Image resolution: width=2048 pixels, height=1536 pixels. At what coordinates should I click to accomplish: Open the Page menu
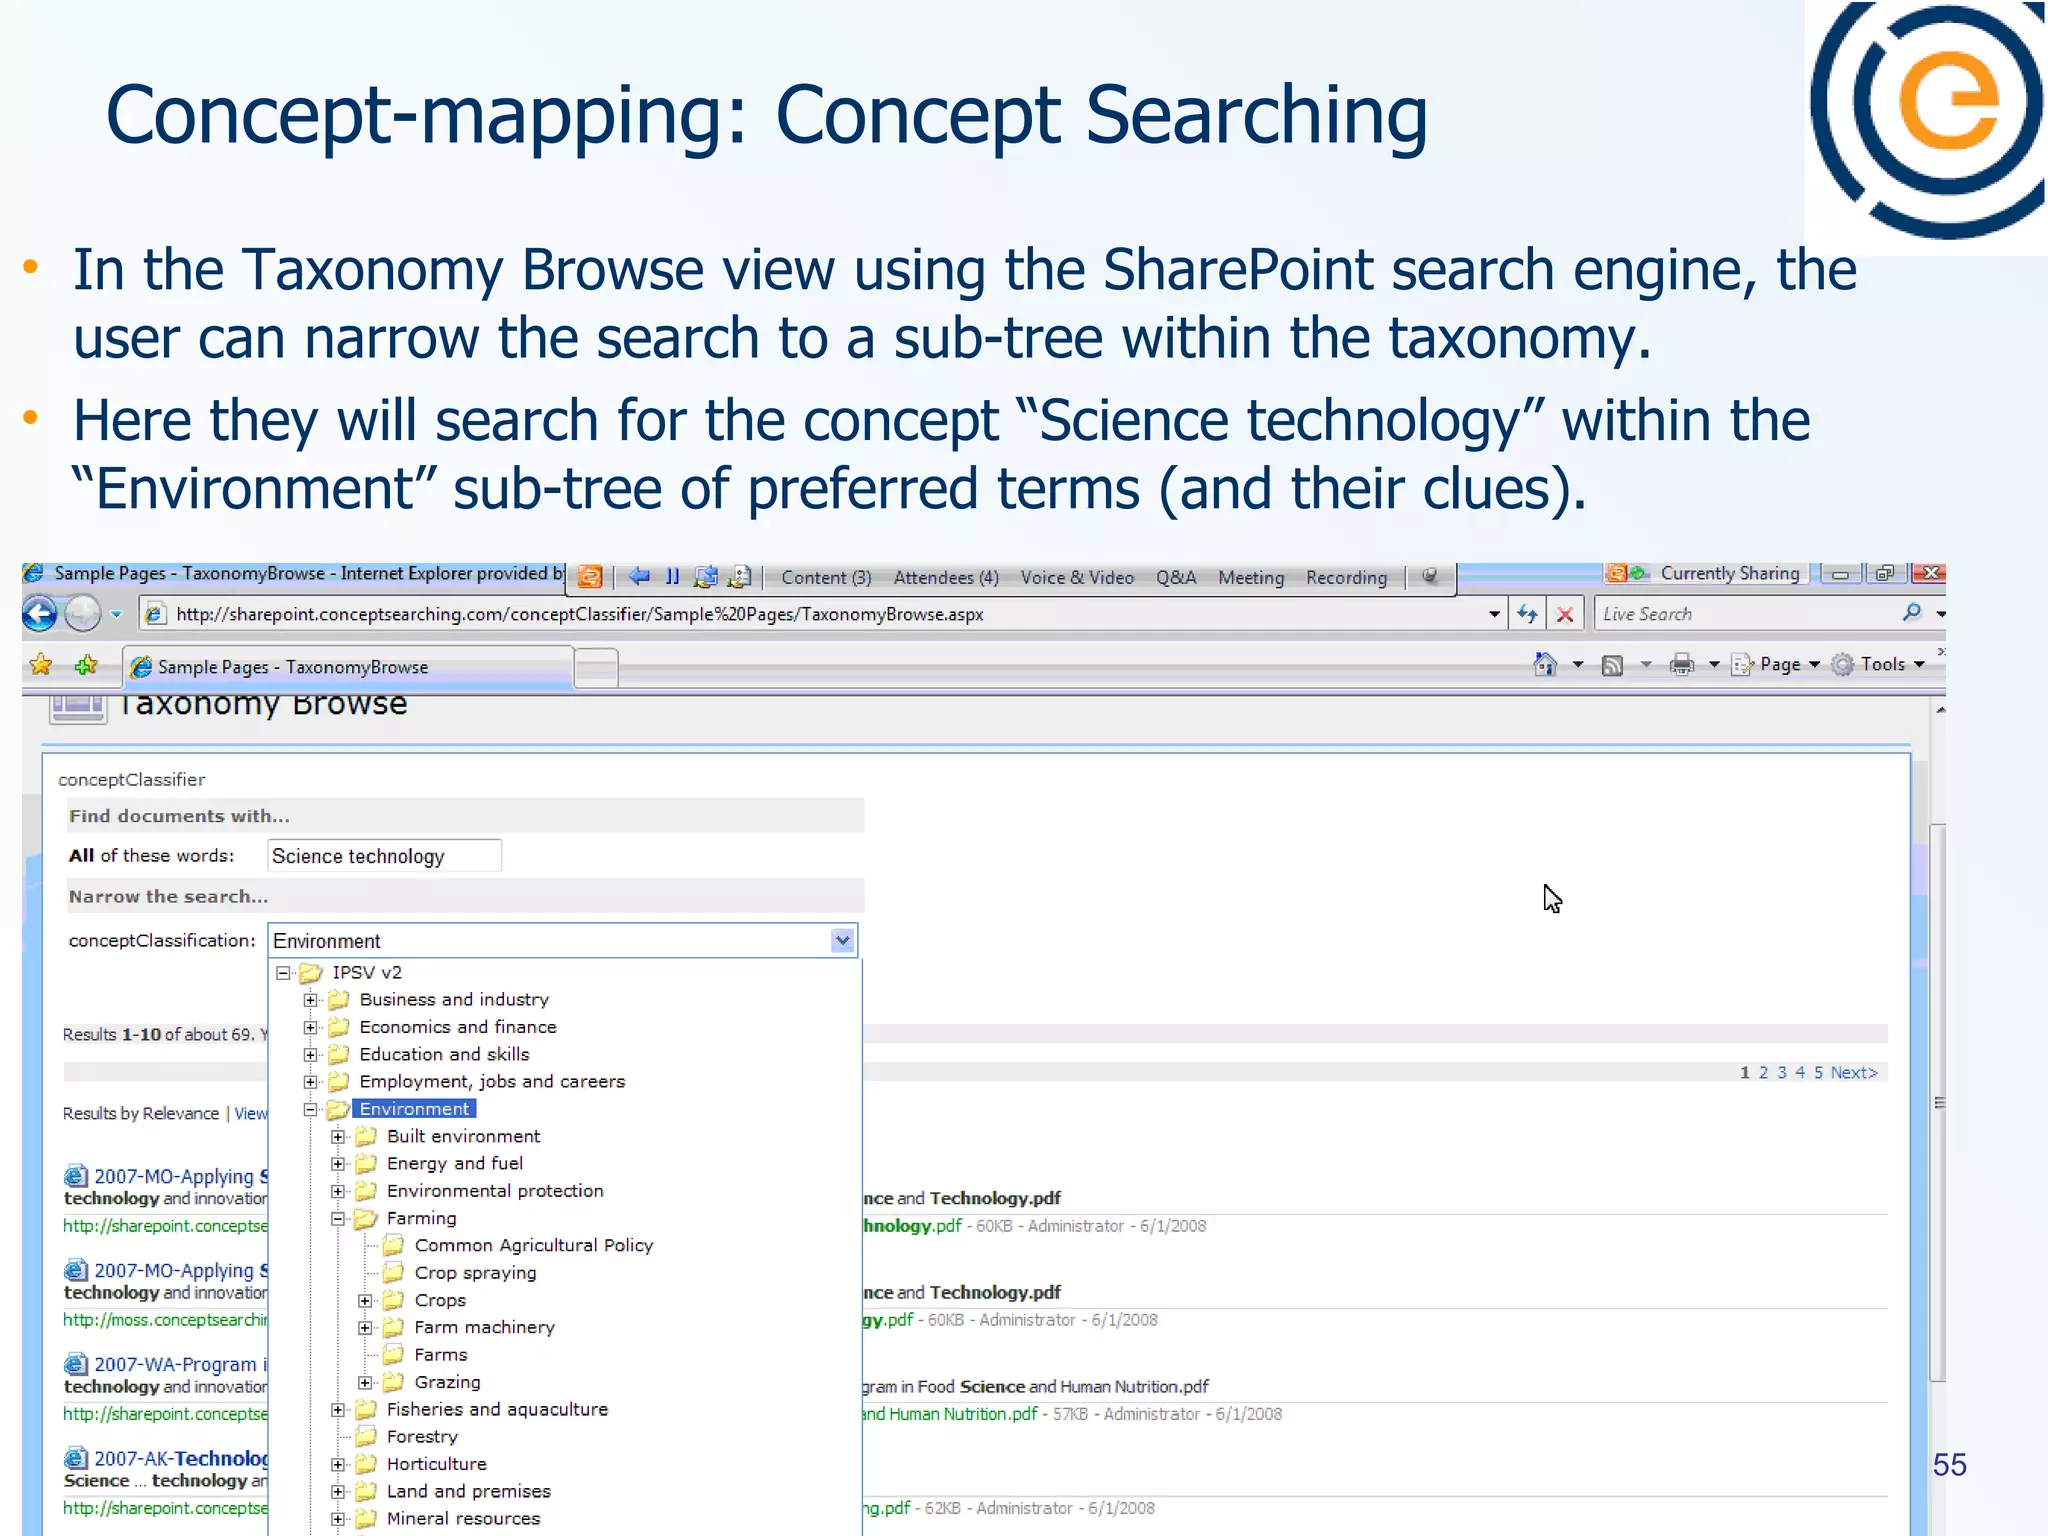pos(1776,664)
